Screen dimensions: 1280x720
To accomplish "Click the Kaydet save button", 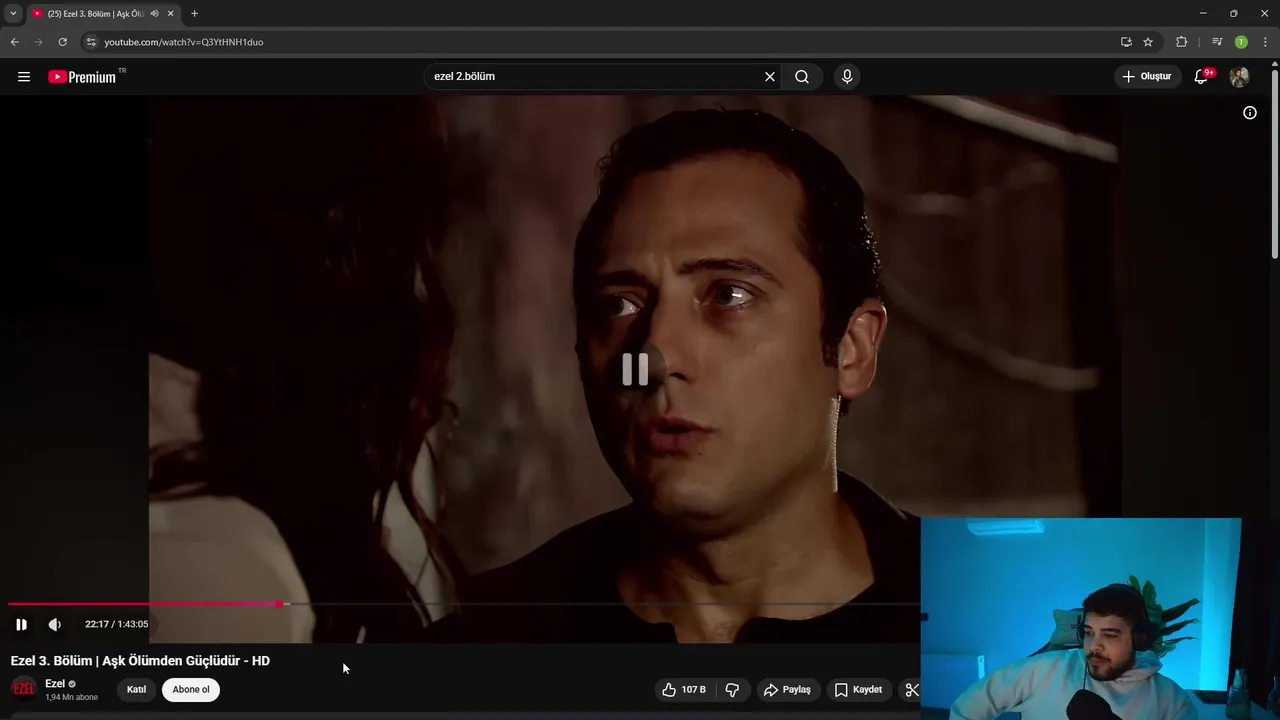I will point(858,690).
